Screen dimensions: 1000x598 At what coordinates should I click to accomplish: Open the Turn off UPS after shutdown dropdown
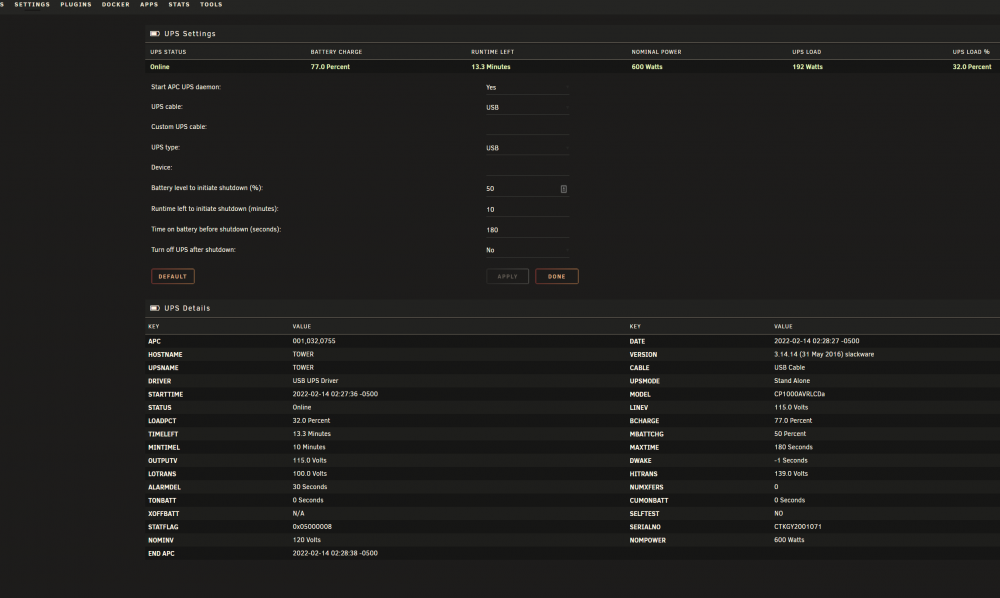(527, 250)
